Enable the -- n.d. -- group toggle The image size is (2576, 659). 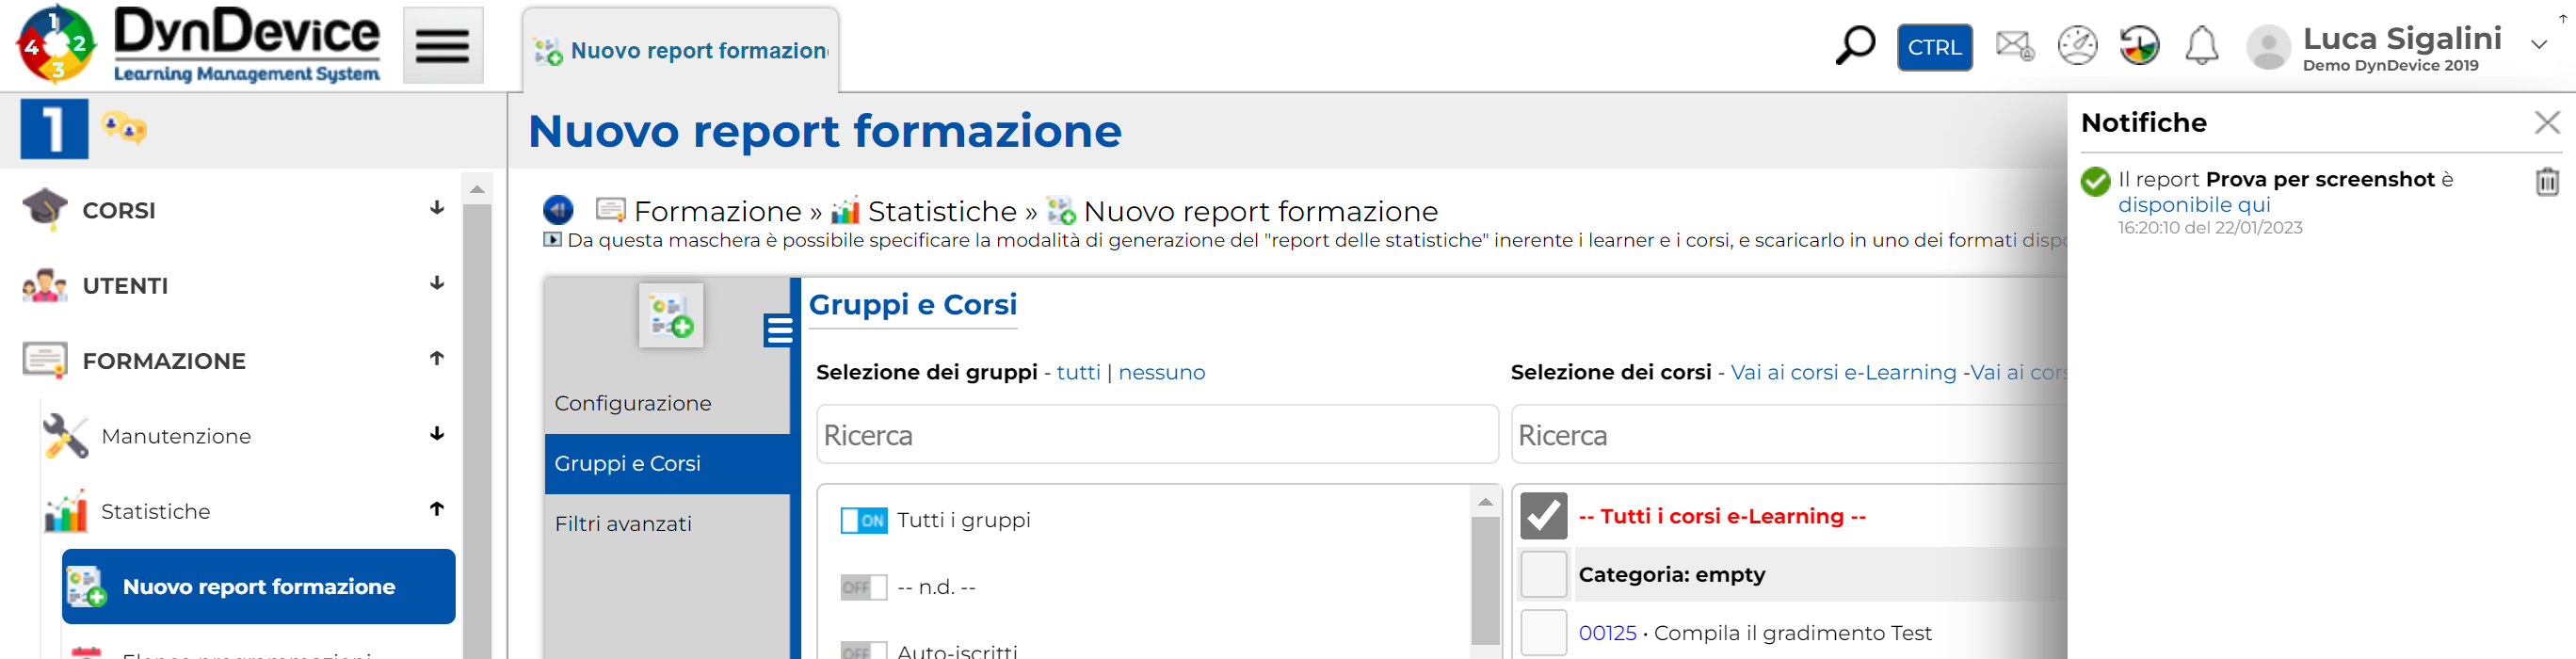[863, 588]
